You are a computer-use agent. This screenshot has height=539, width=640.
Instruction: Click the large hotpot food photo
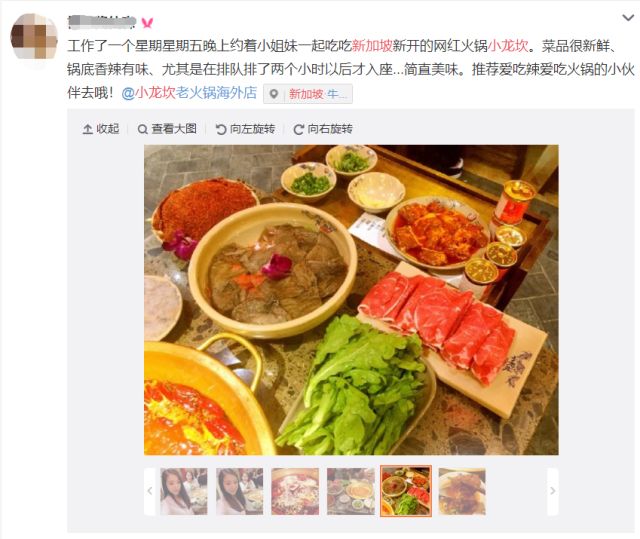pyautogui.click(x=351, y=300)
